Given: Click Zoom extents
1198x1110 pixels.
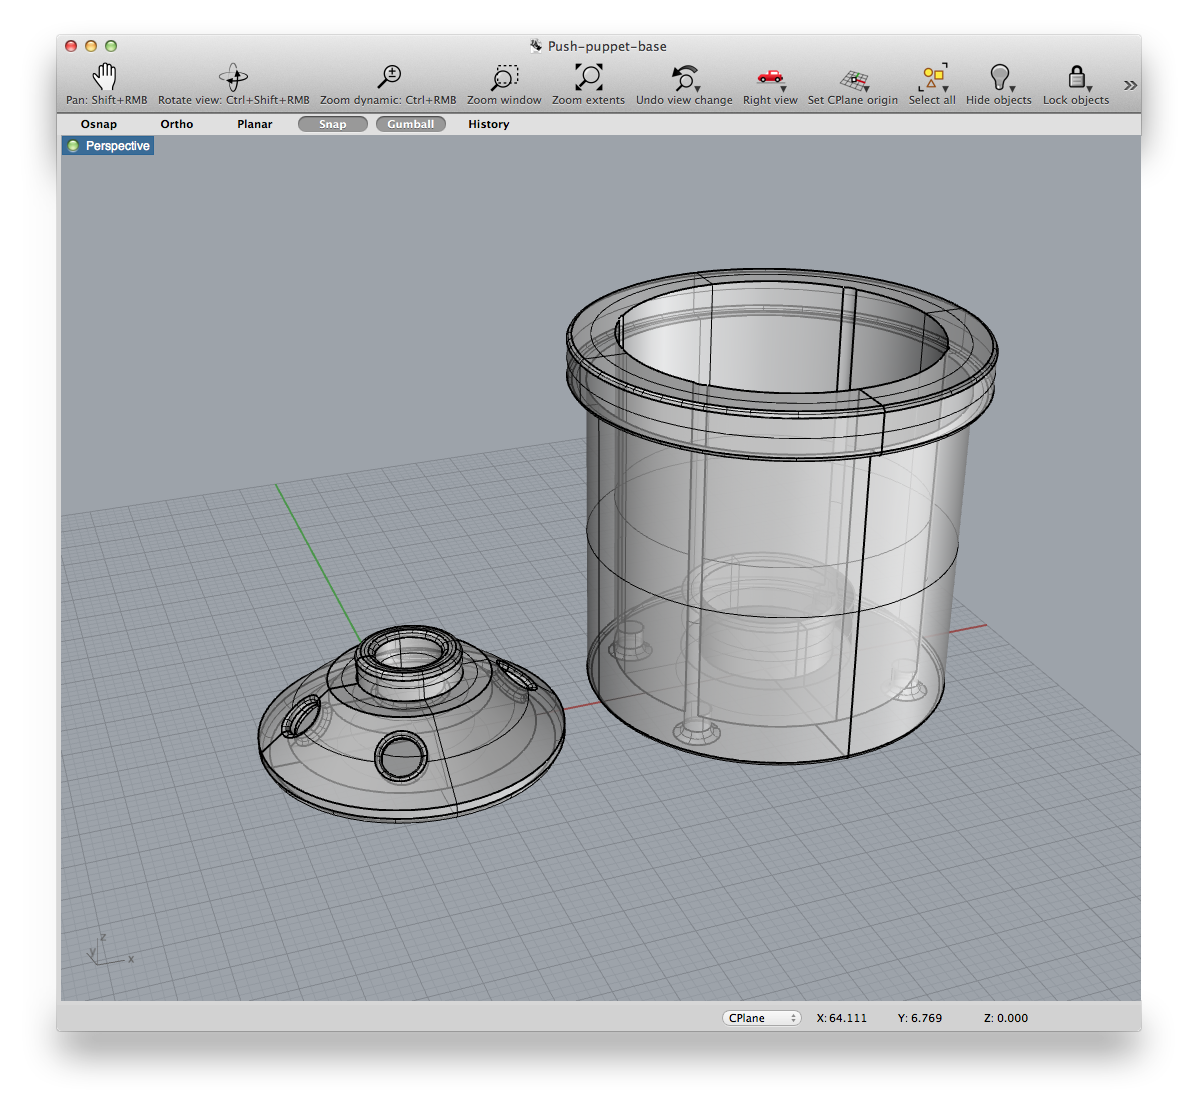Looking at the screenshot, I should [x=588, y=80].
